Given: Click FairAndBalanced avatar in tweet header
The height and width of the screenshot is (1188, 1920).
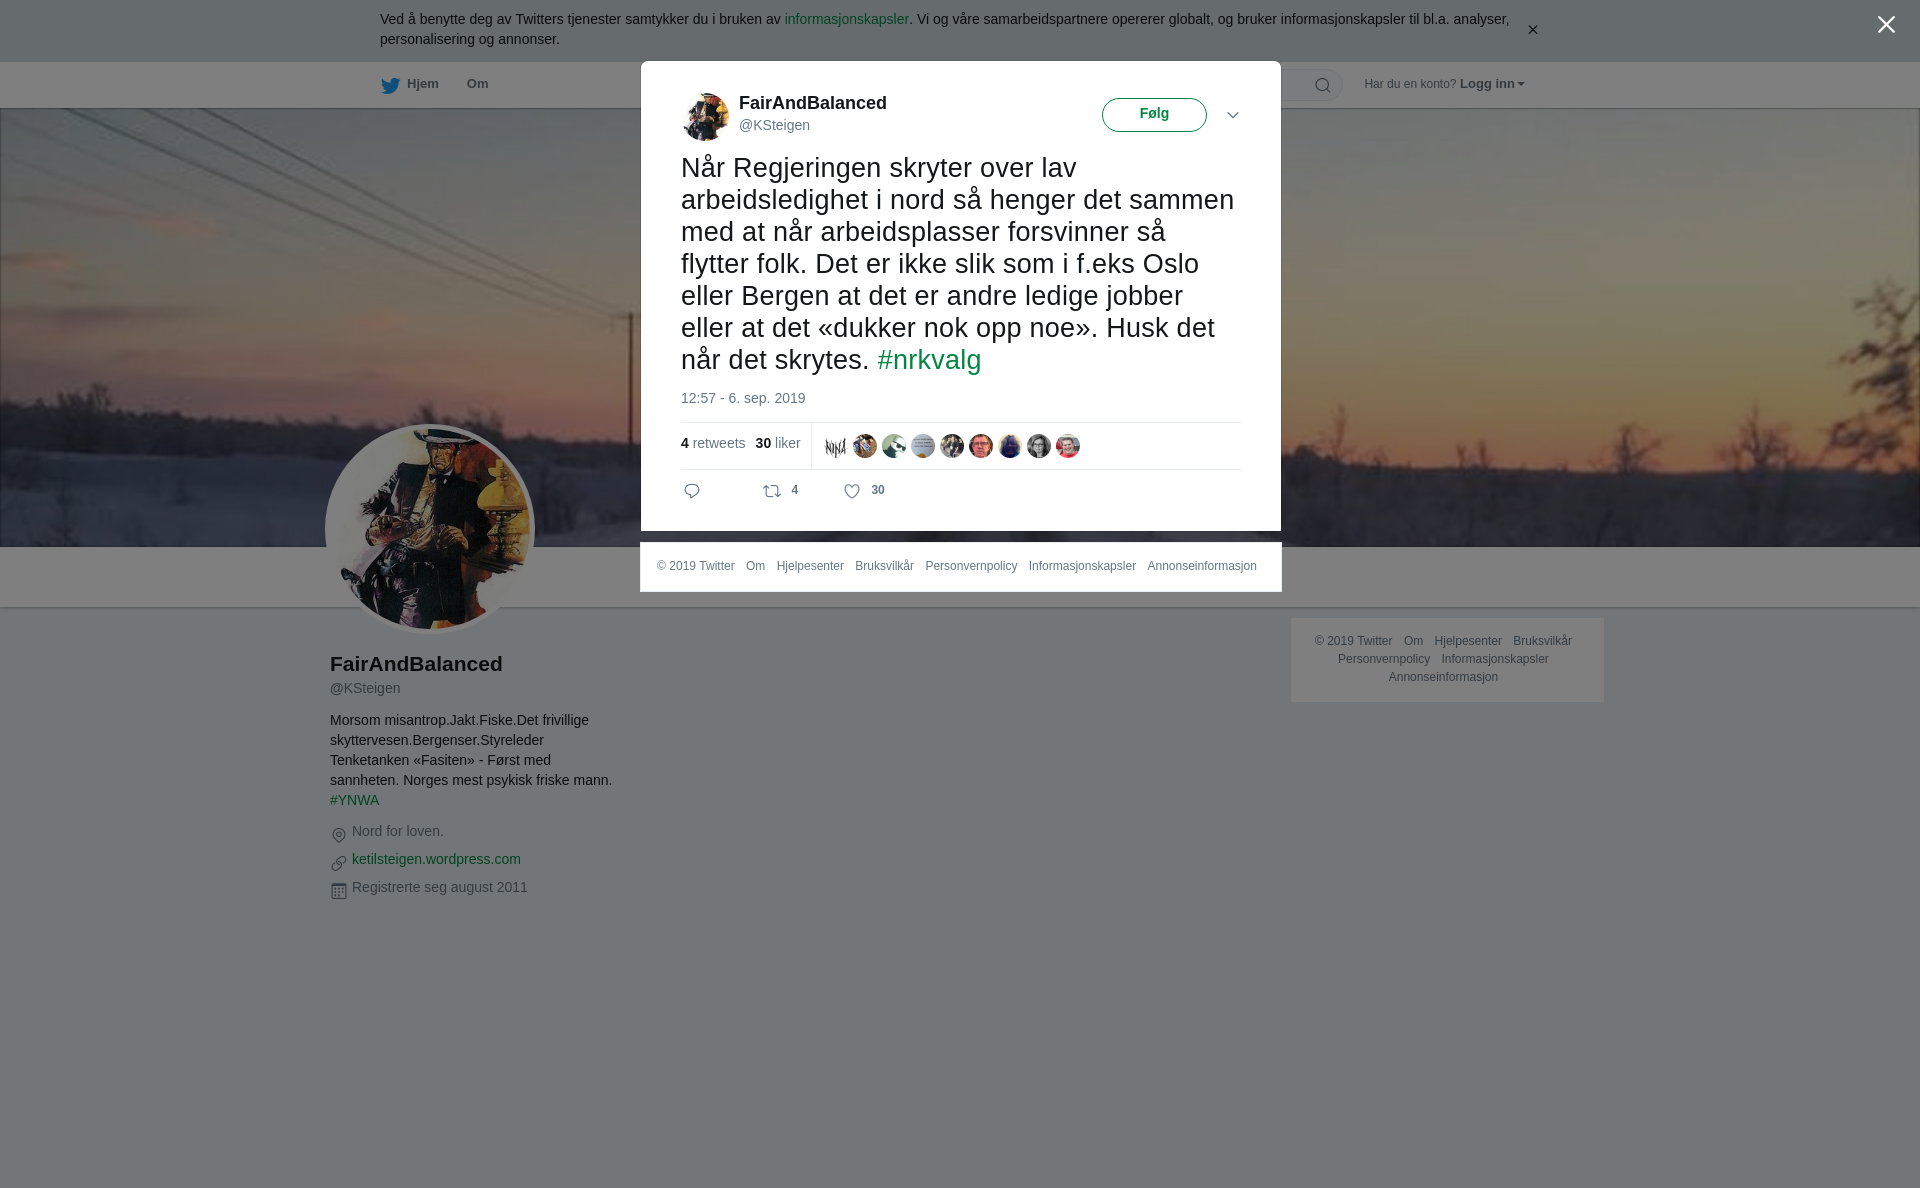Looking at the screenshot, I should (706, 117).
